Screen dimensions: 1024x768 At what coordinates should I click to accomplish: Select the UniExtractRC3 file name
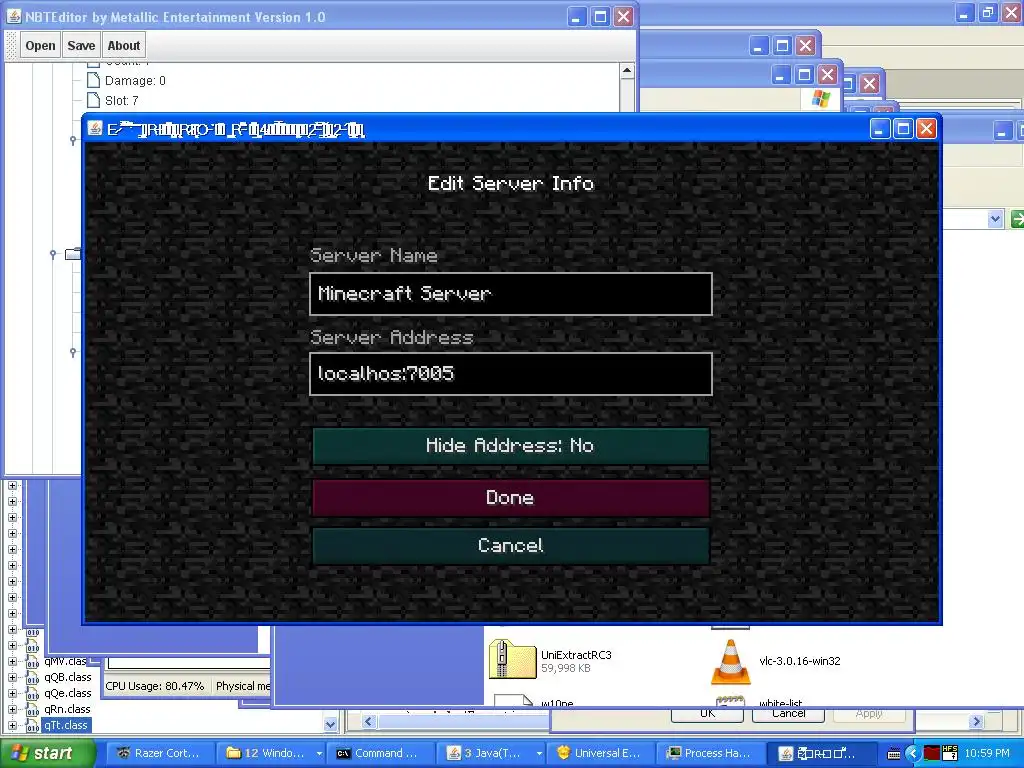576,655
